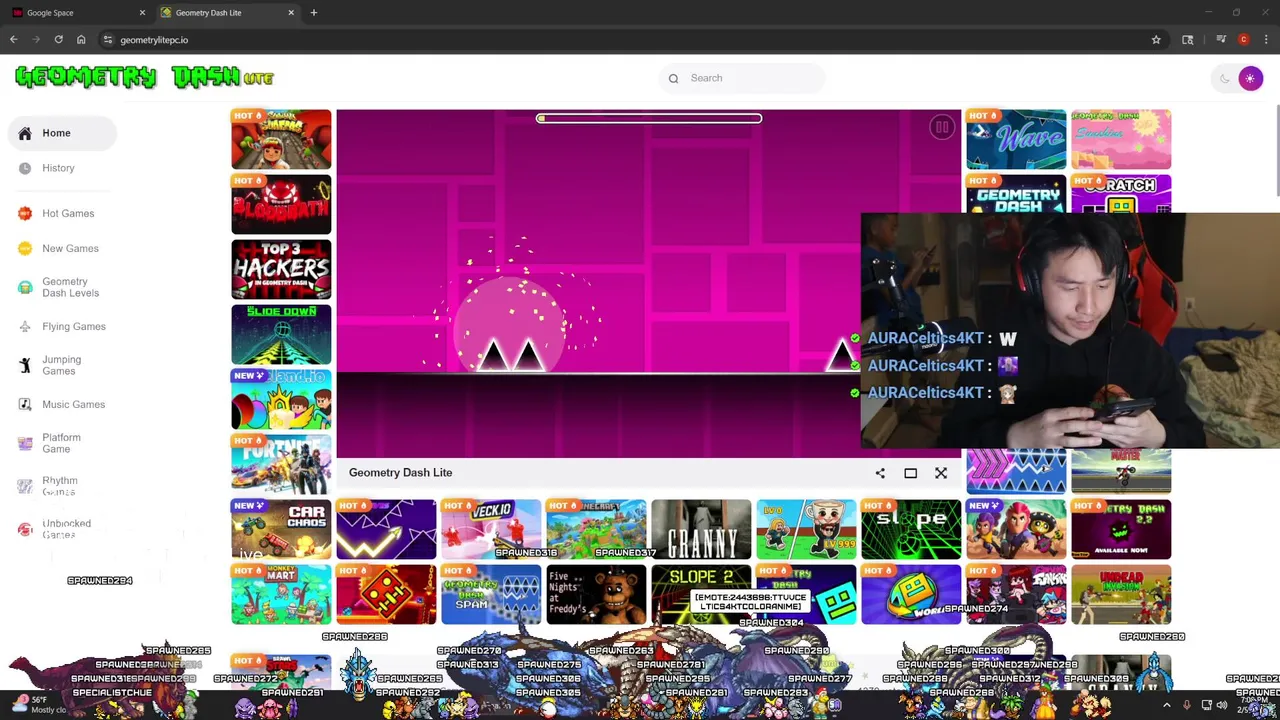Open a new browser tab
1280x720 pixels.
tap(314, 13)
